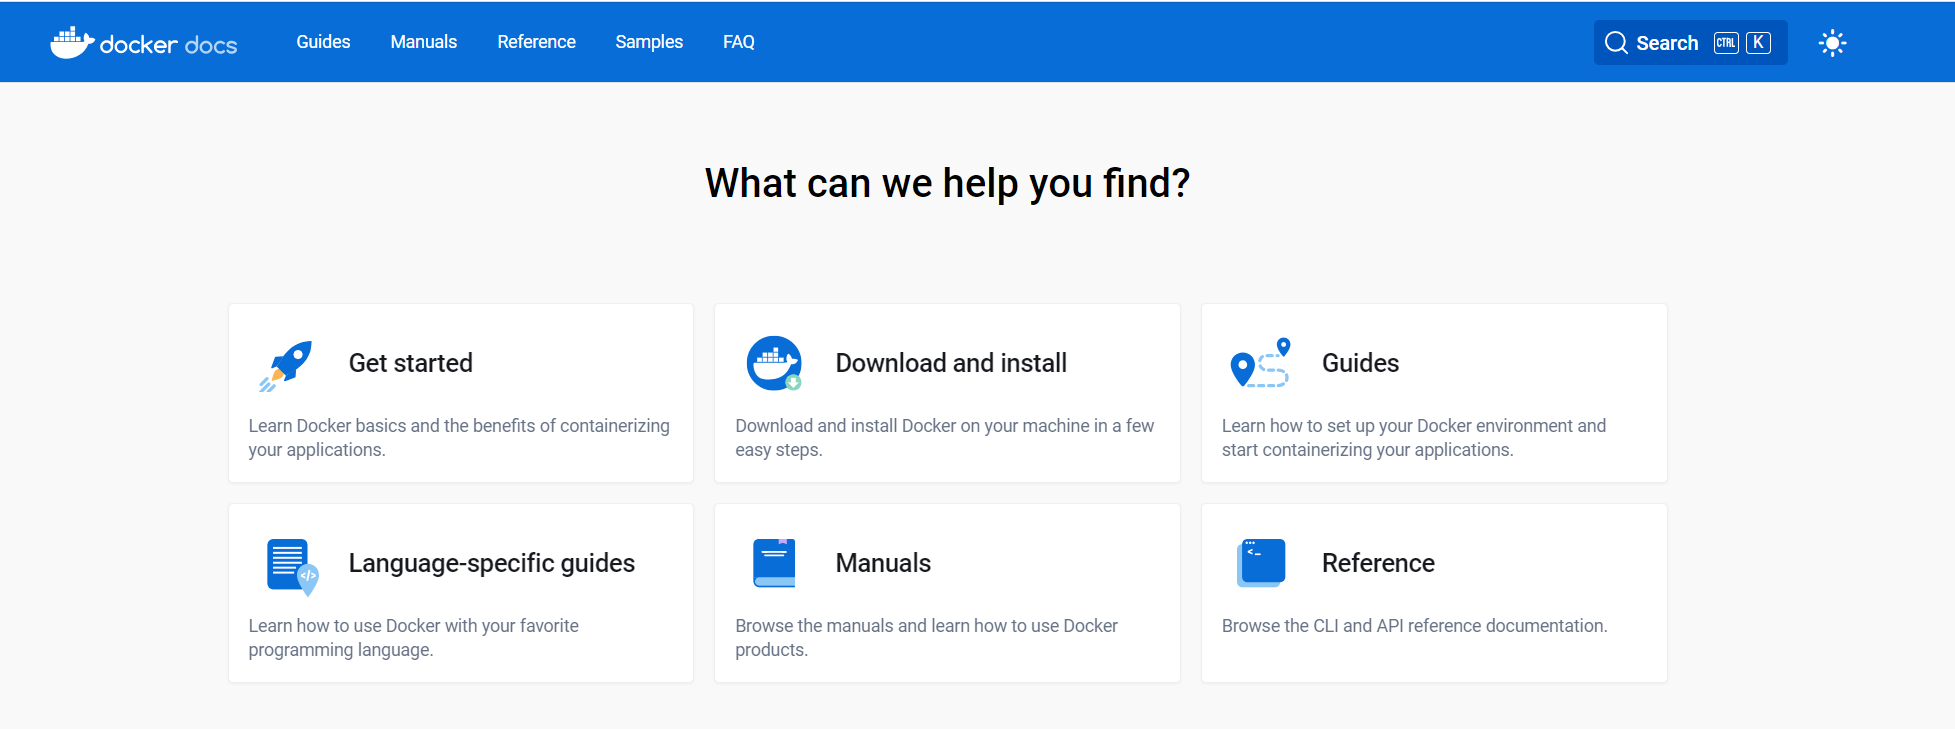Click the rocket icon on Get started

(x=286, y=365)
